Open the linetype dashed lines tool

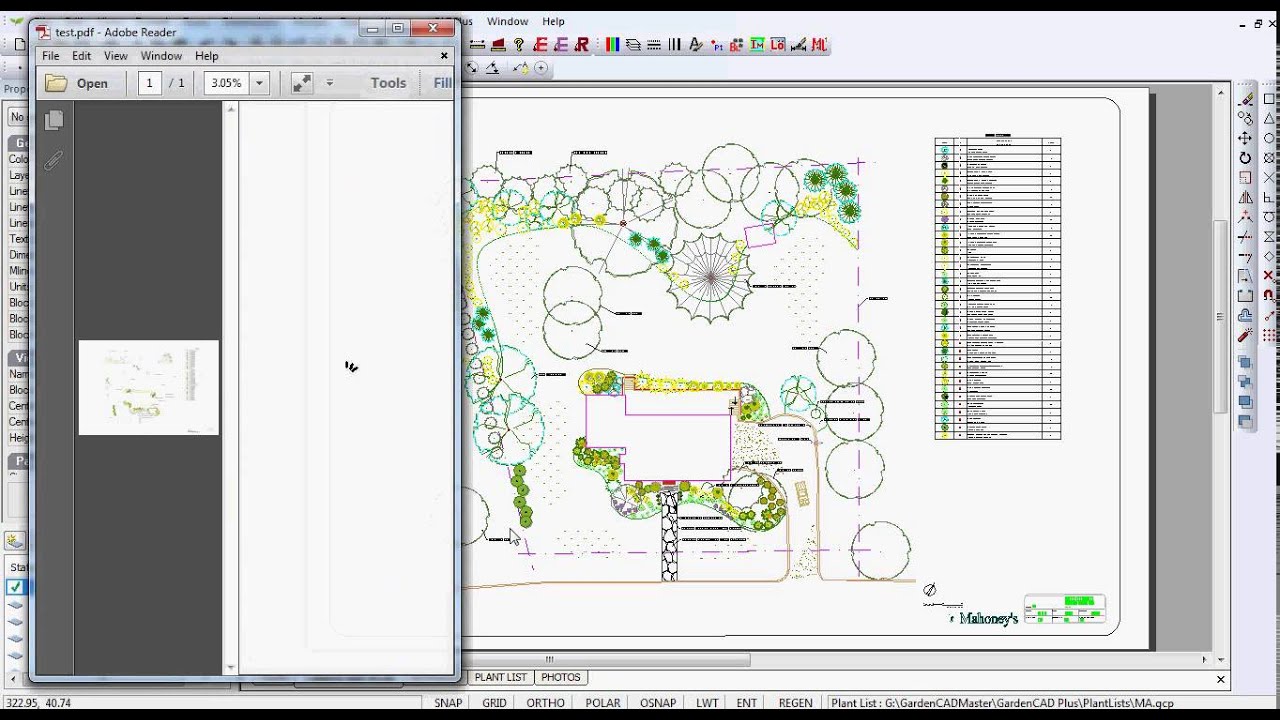coord(654,45)
